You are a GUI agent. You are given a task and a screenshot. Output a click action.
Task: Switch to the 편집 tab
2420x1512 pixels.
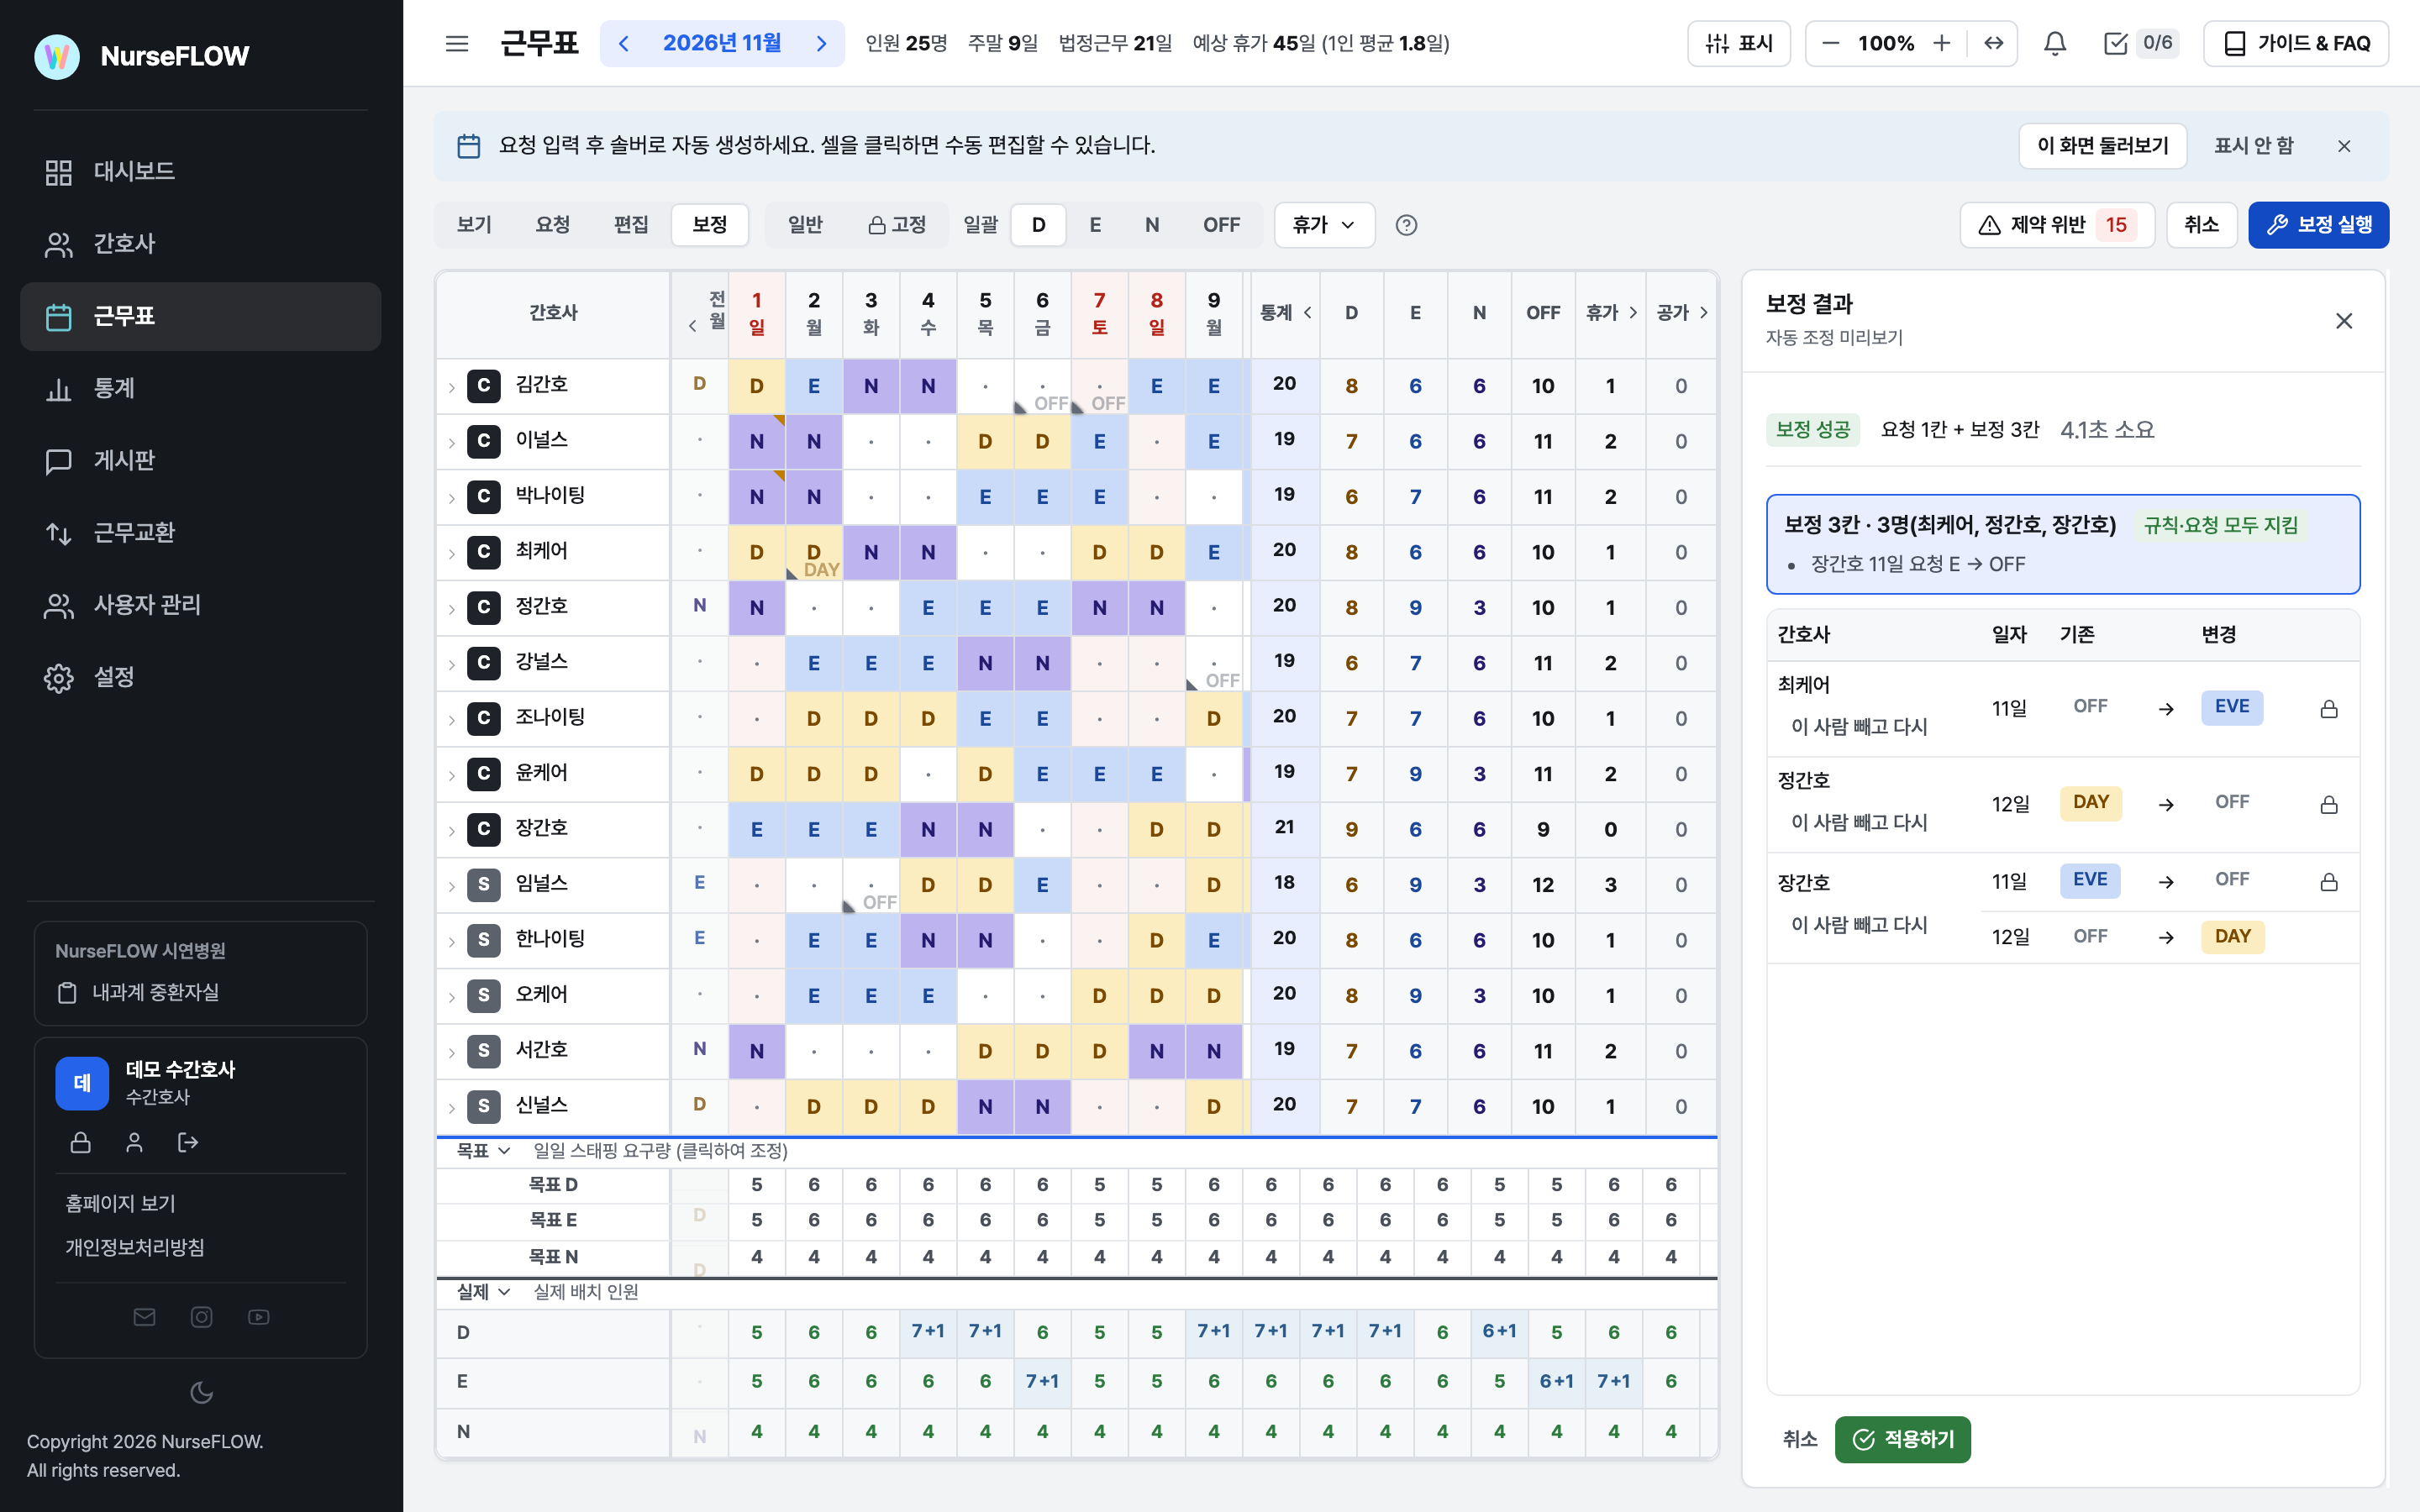pos(631,225)
